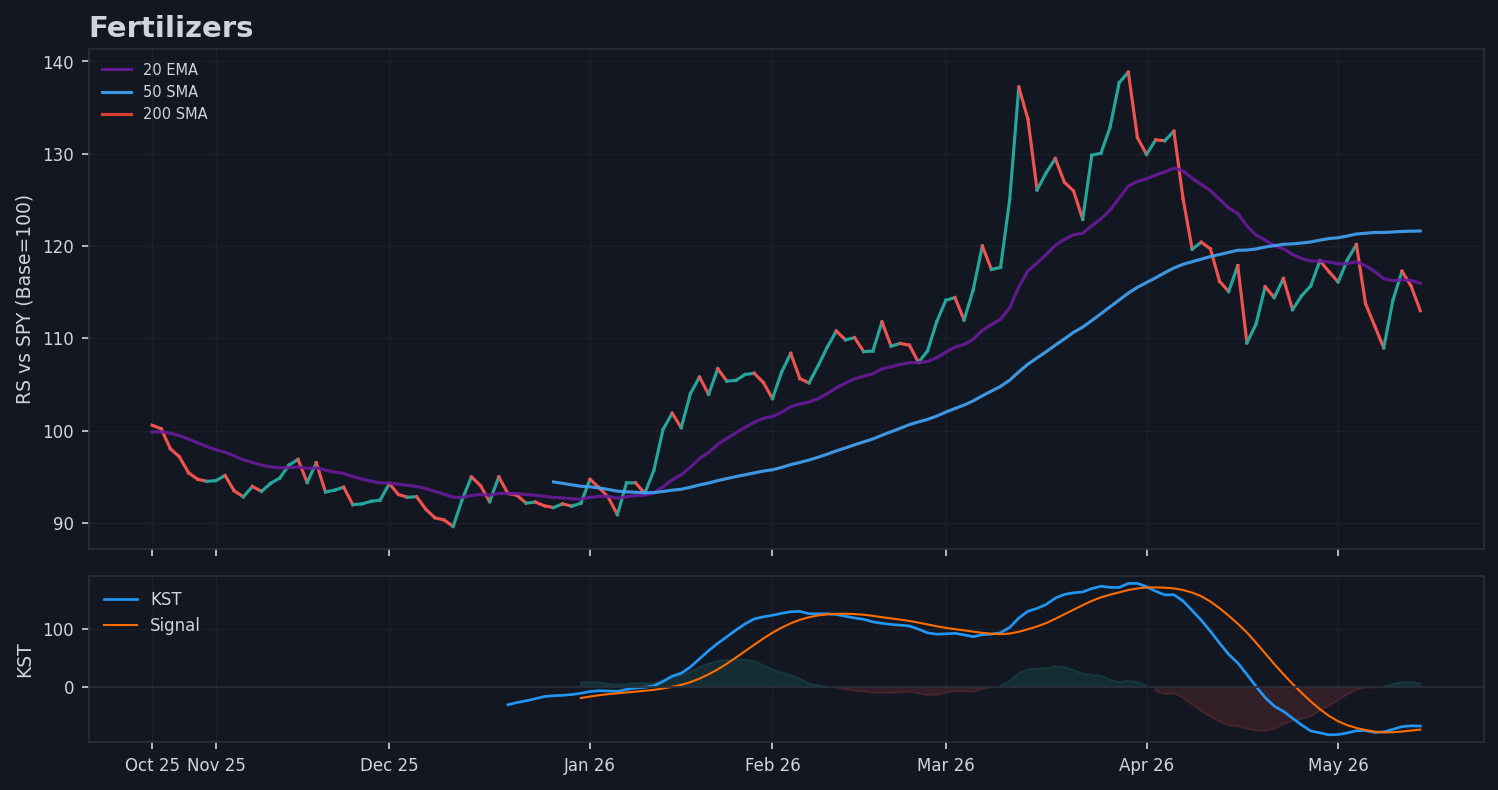
Task: Click the red 200 SMA legend line sample
Action: pyautogui.click(x=117, y=114)
